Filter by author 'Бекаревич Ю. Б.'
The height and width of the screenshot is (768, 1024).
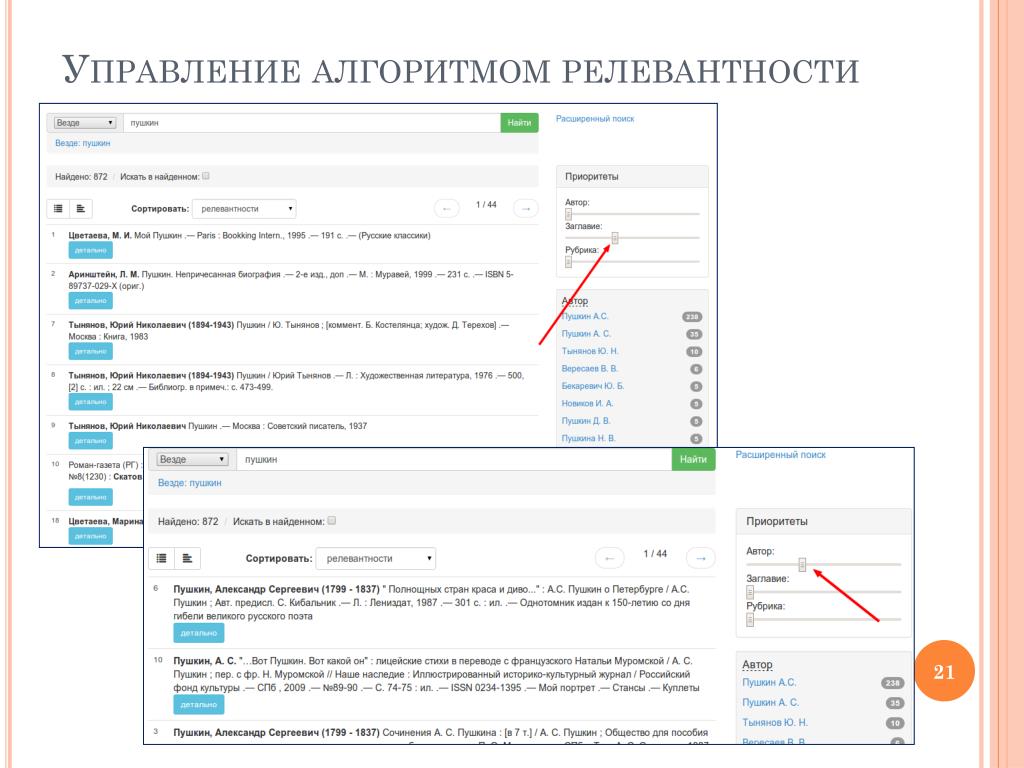pyautogui.click(x=593, y=386)
